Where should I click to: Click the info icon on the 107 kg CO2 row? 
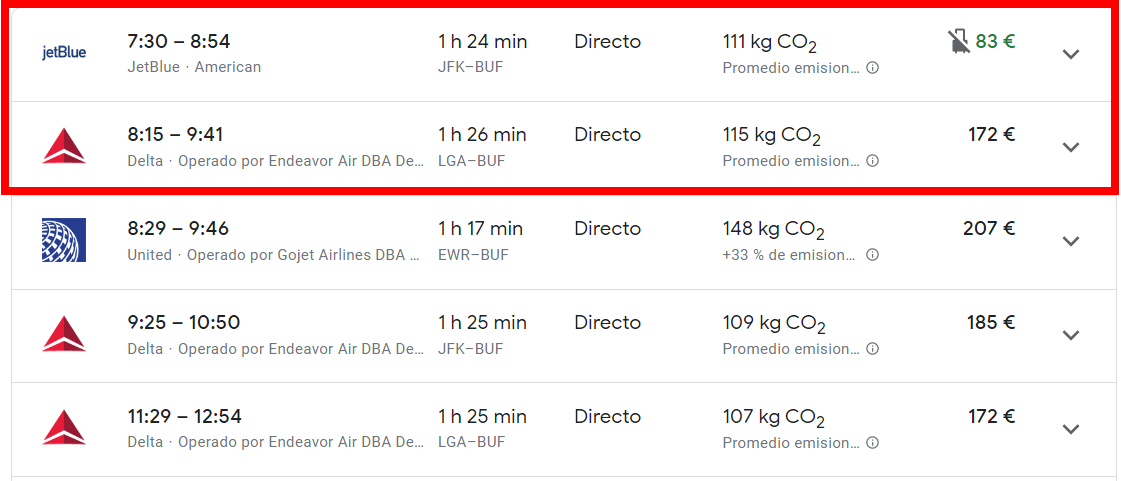872,443
